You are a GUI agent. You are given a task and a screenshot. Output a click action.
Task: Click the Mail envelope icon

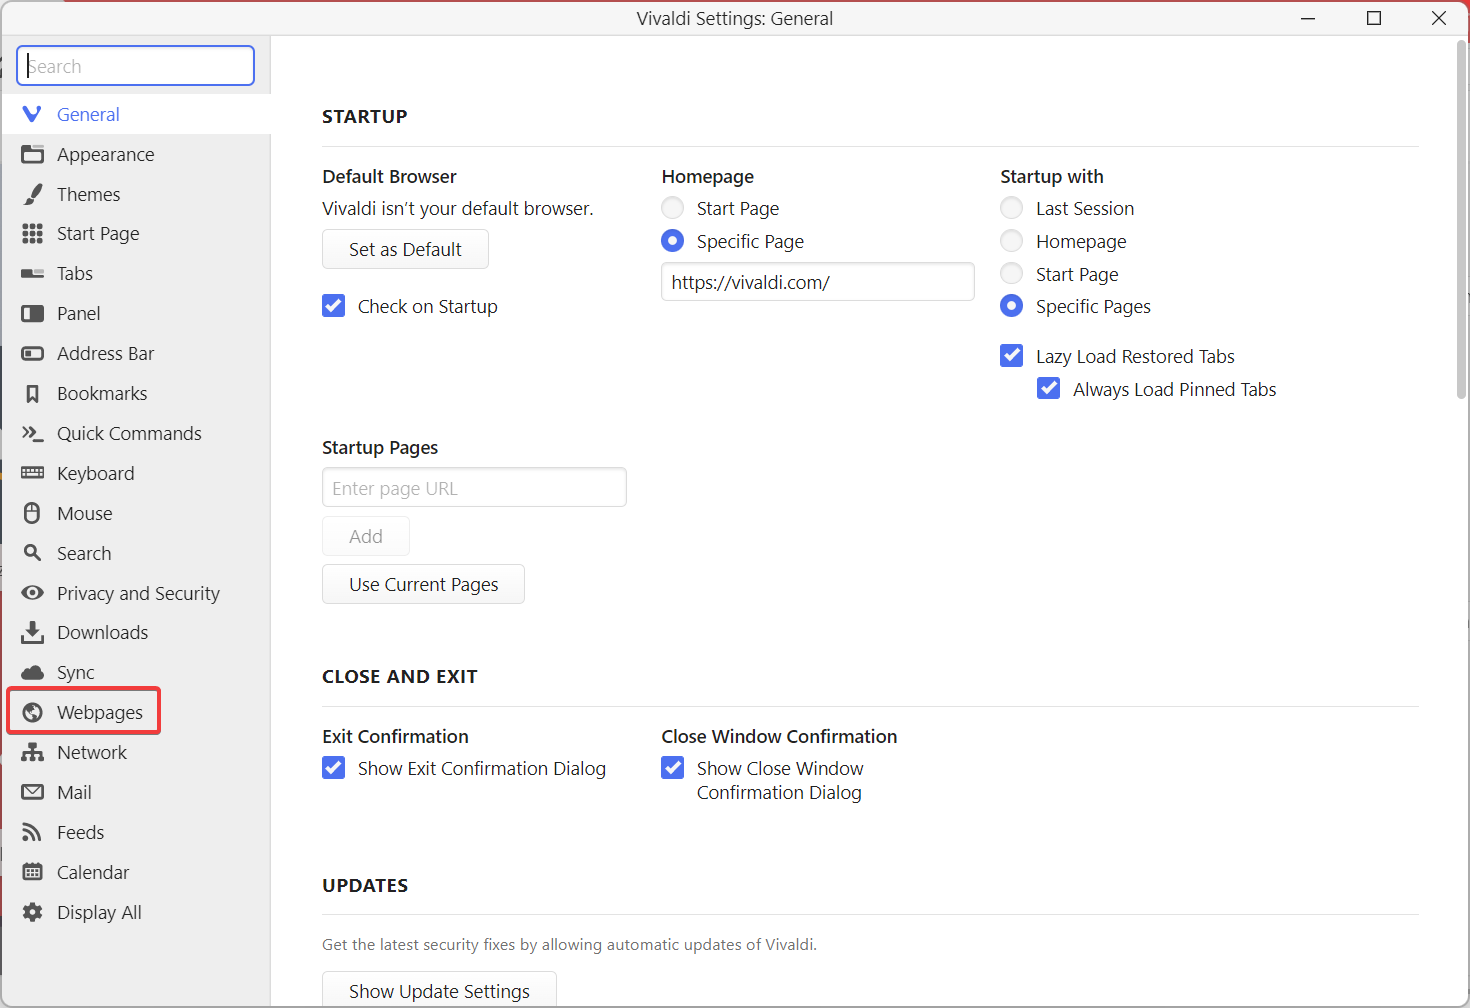tap(32, 792)
